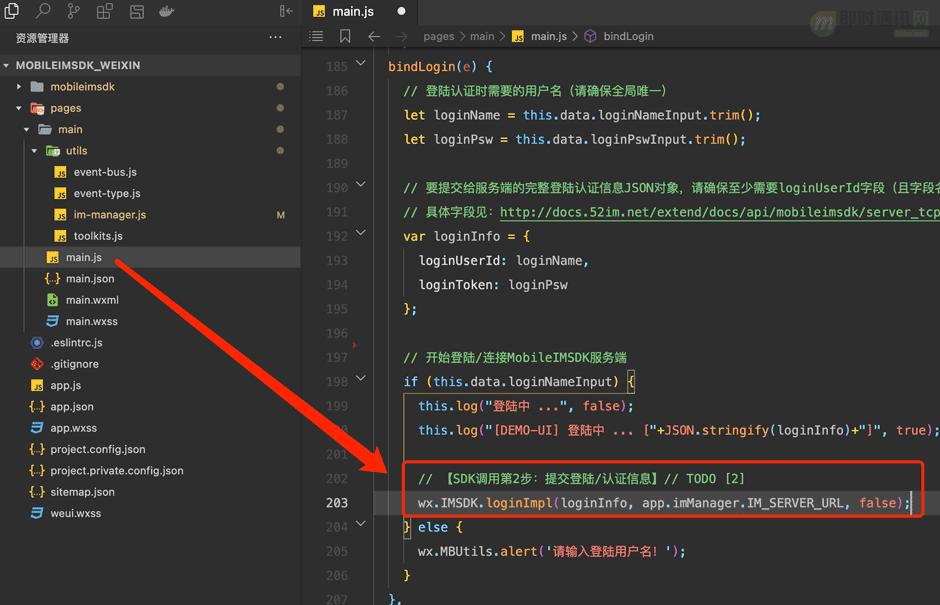The image size is (940, 605).
Task: Open im-manager.js in the file tree
Action: pos(109,215)
